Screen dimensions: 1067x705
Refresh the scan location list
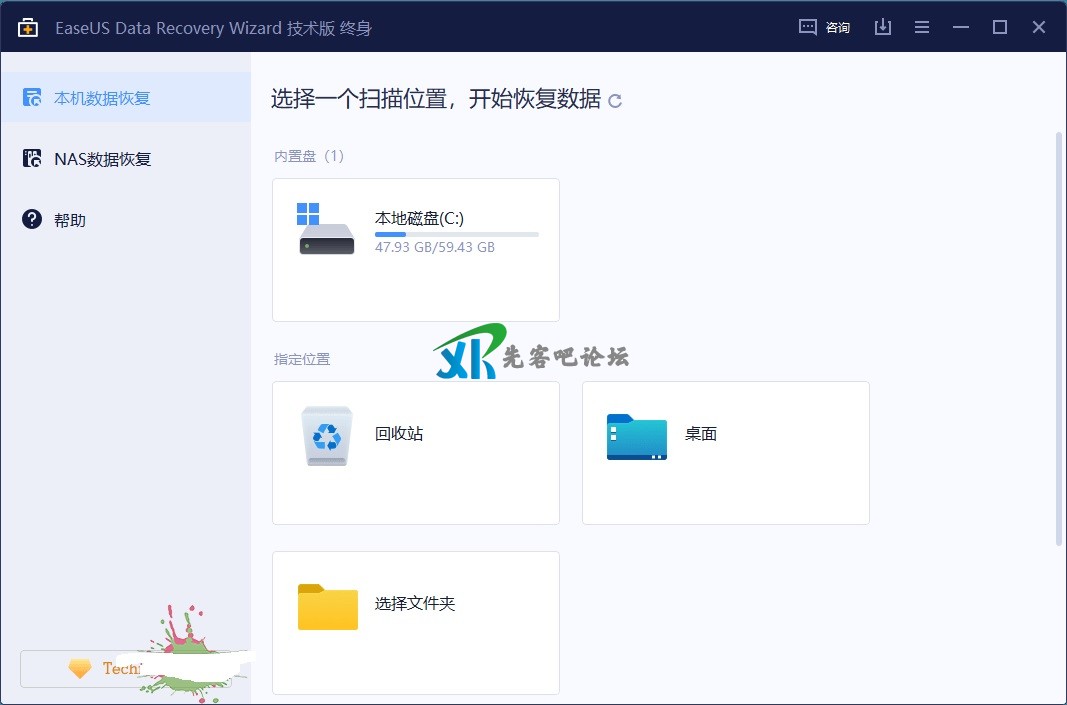pos(615,101)
